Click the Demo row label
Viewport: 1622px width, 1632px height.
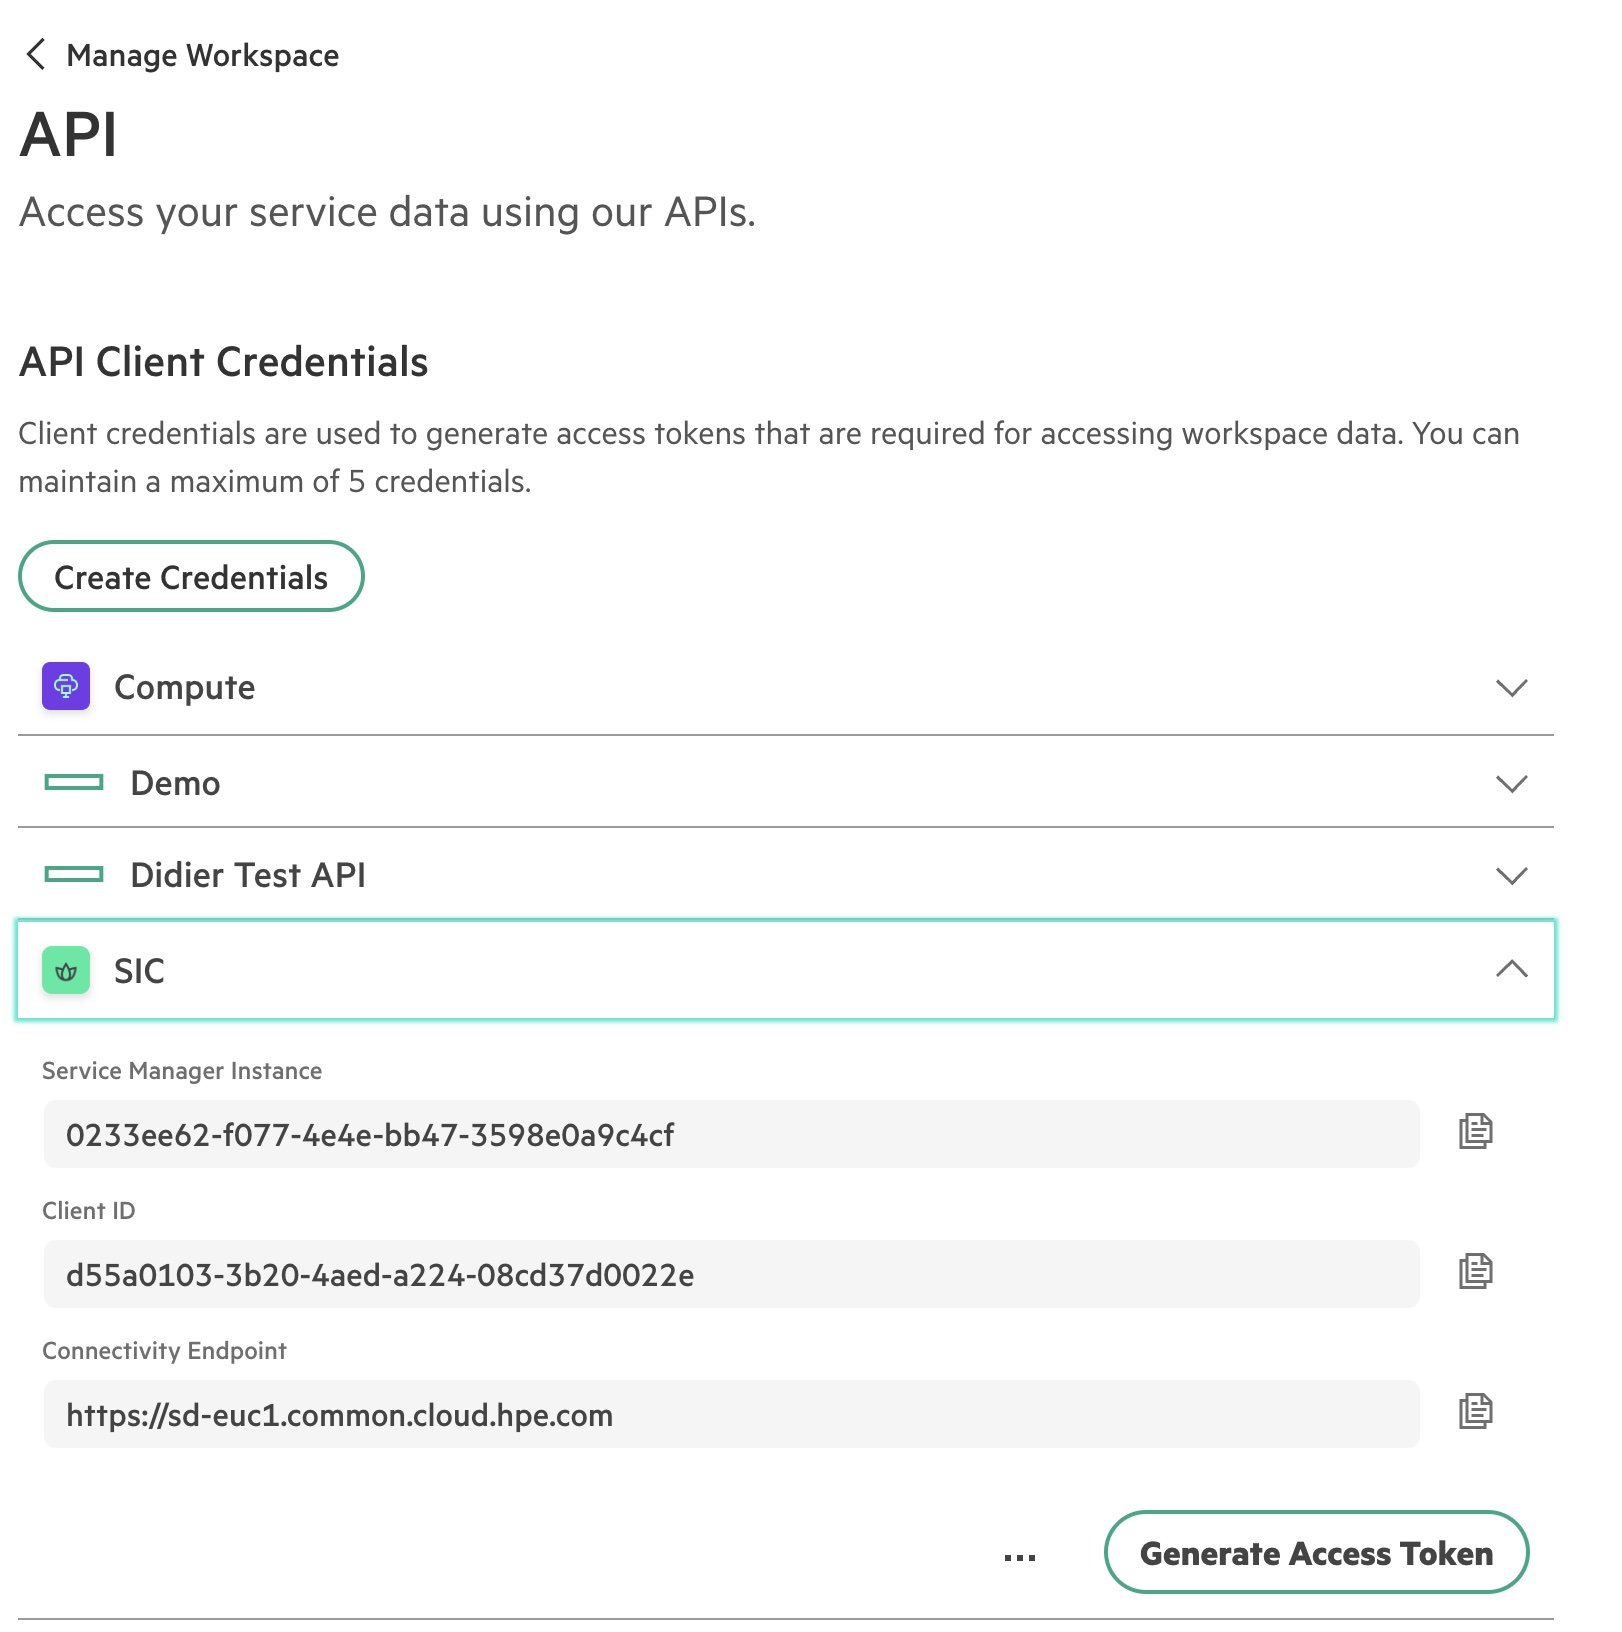pos(175,783)
